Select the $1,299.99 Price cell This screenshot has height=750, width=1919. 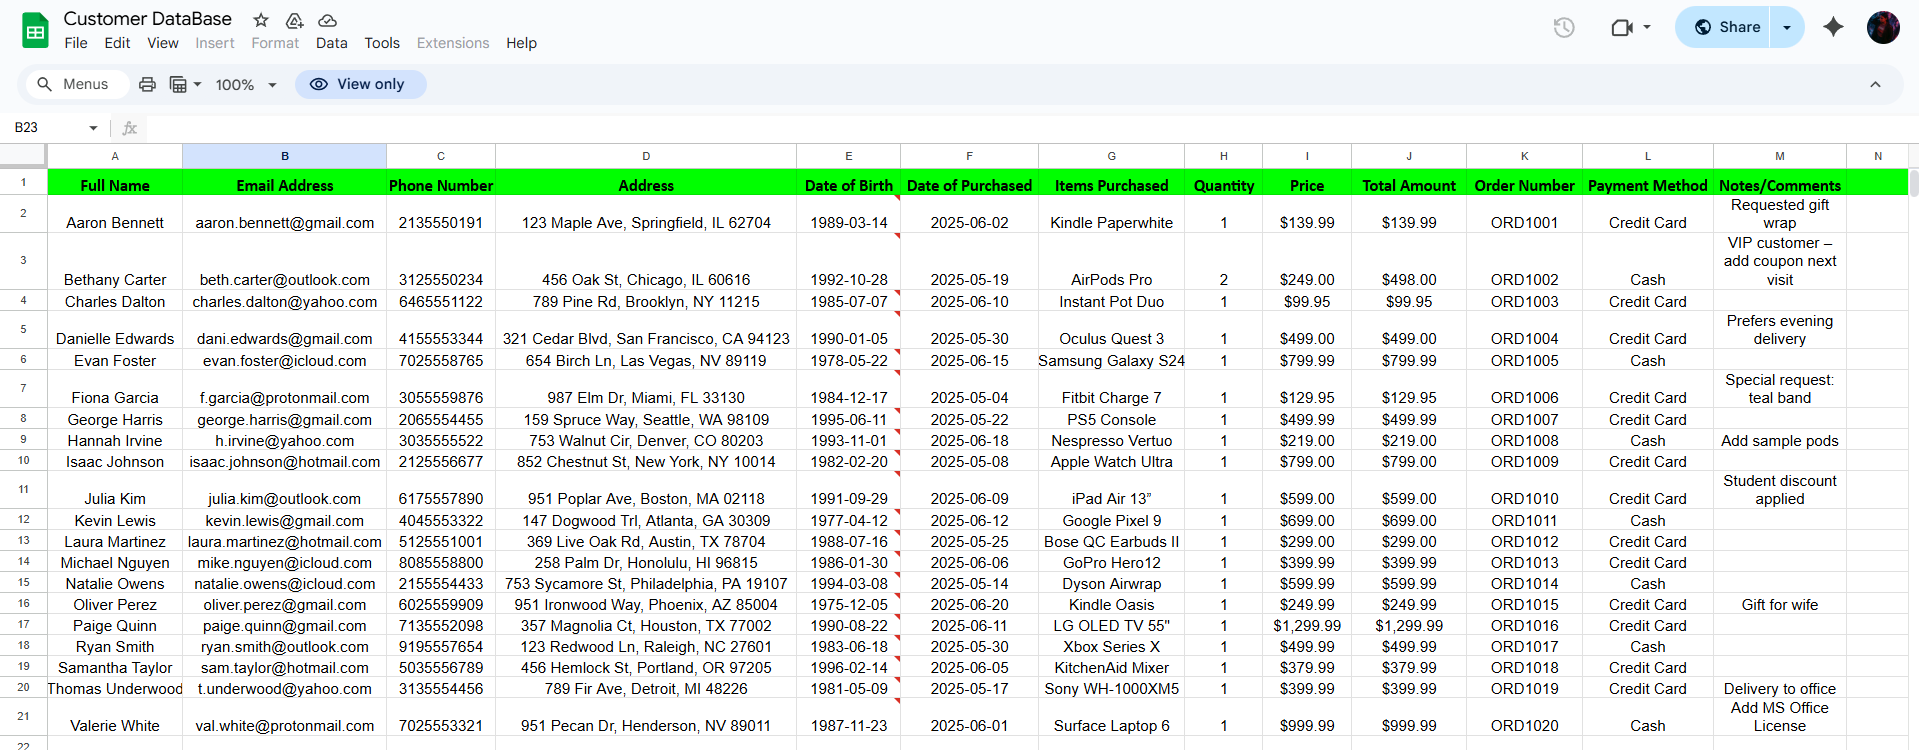[x=1307, y=625]
